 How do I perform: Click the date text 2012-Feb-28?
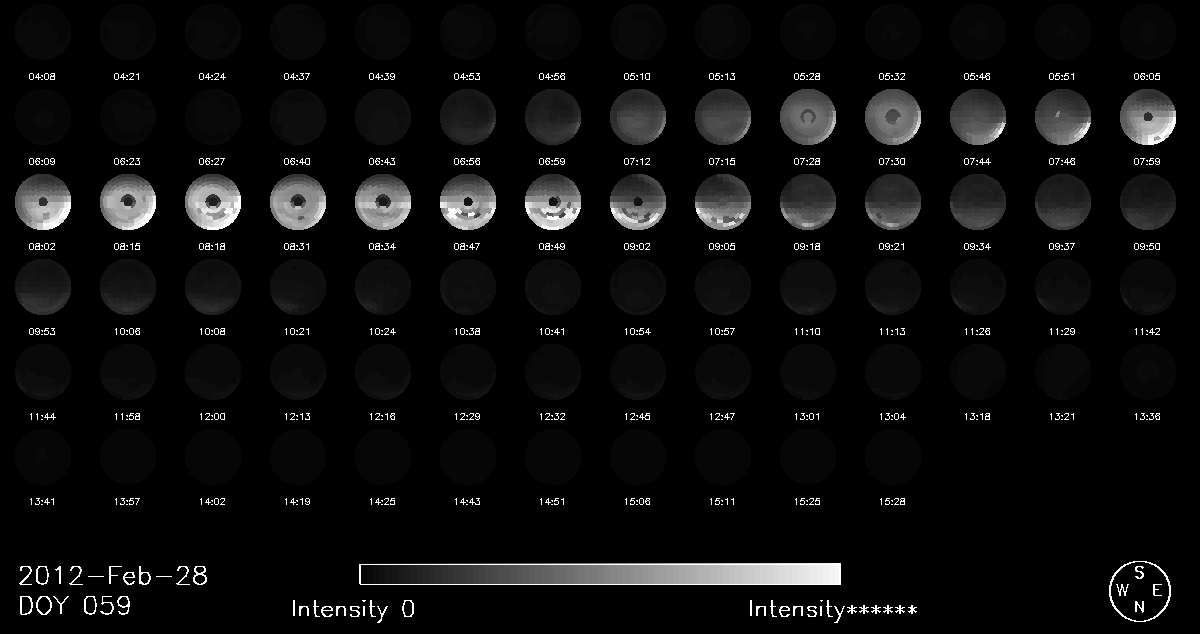[x=113, y=577]
